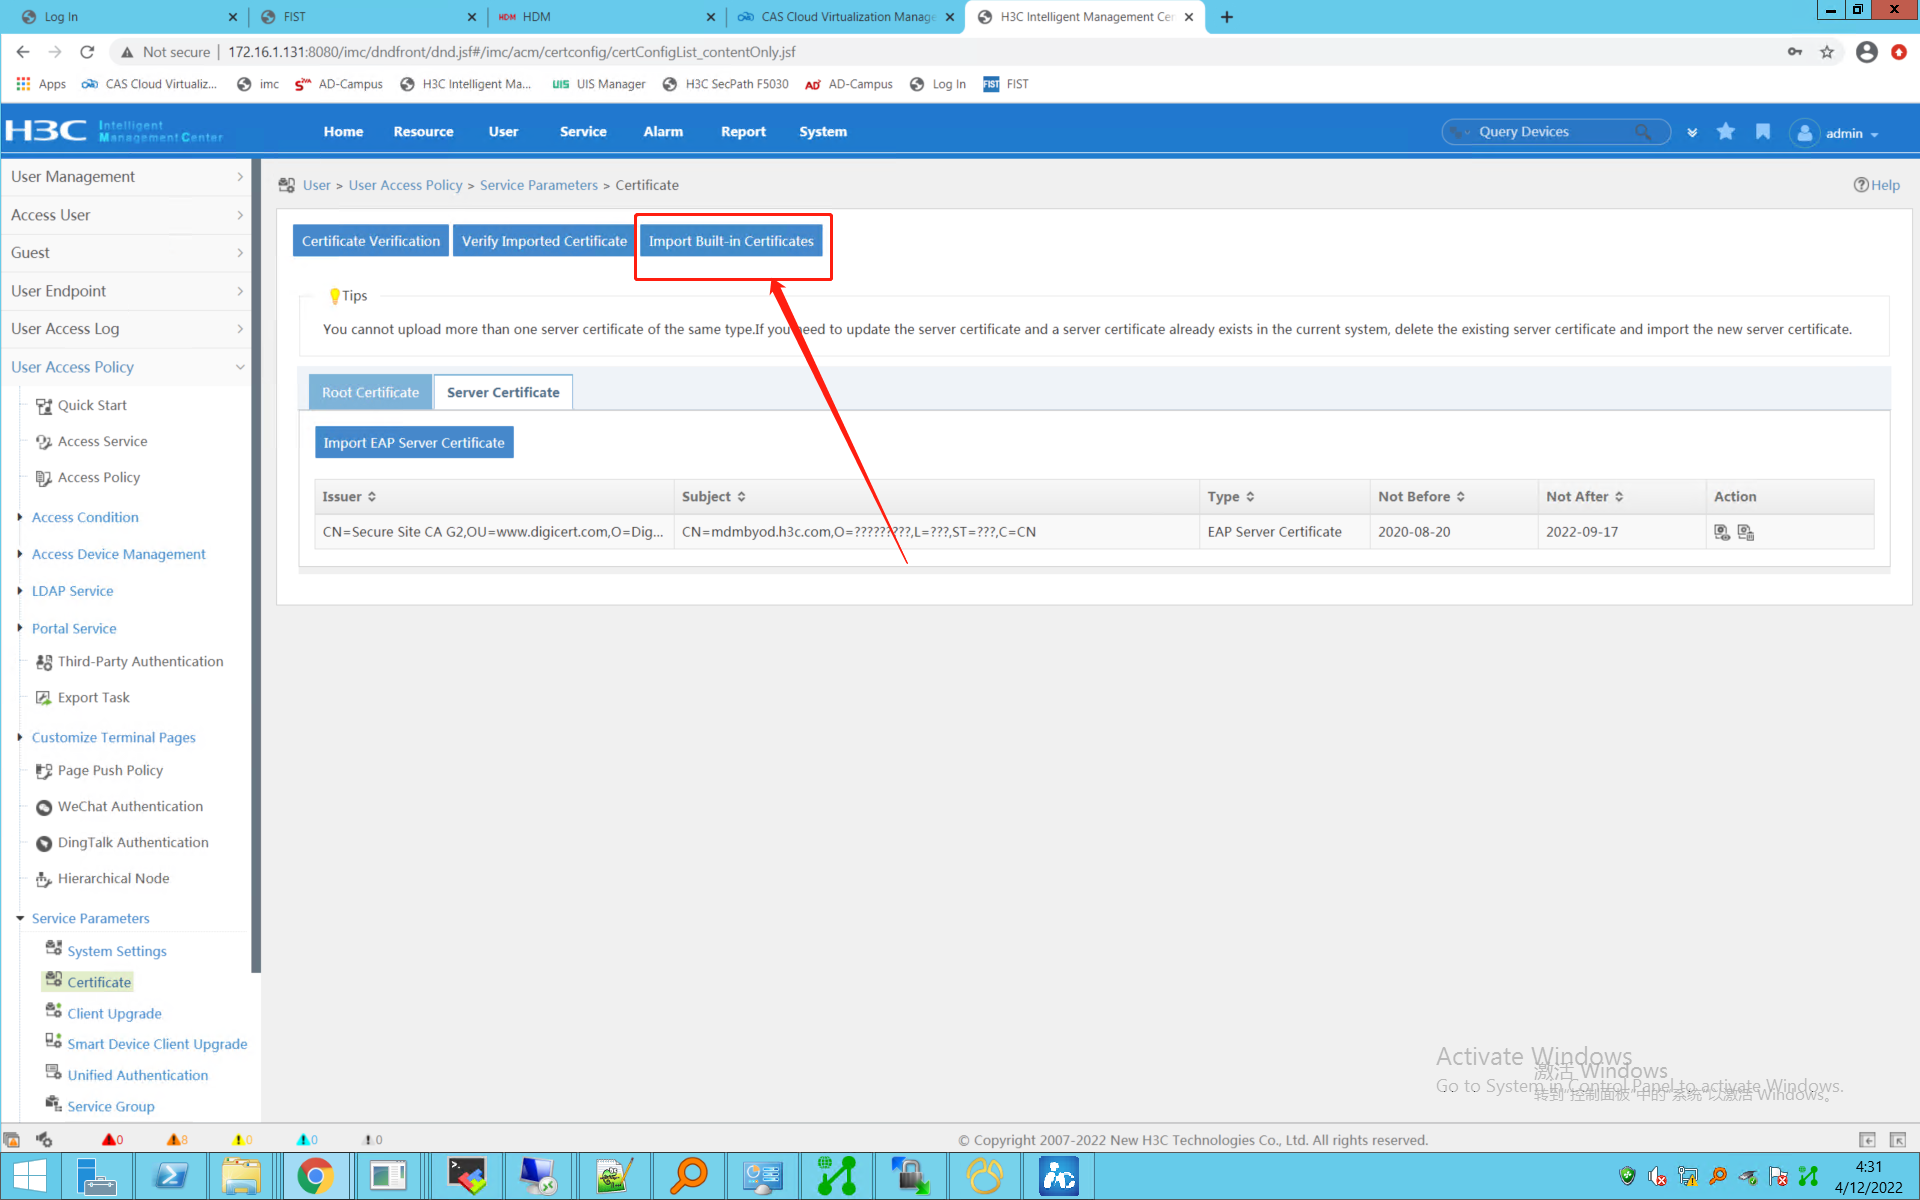Delete the EAP server certificate
1920x1200 pixels.
(1746, 532)
